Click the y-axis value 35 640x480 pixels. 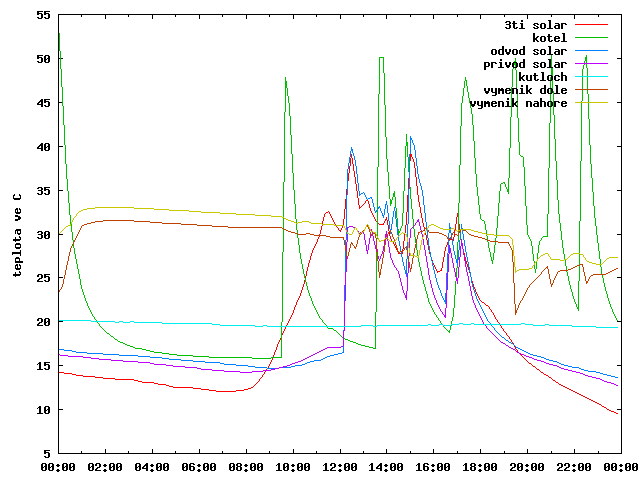[x=43, y=191]
